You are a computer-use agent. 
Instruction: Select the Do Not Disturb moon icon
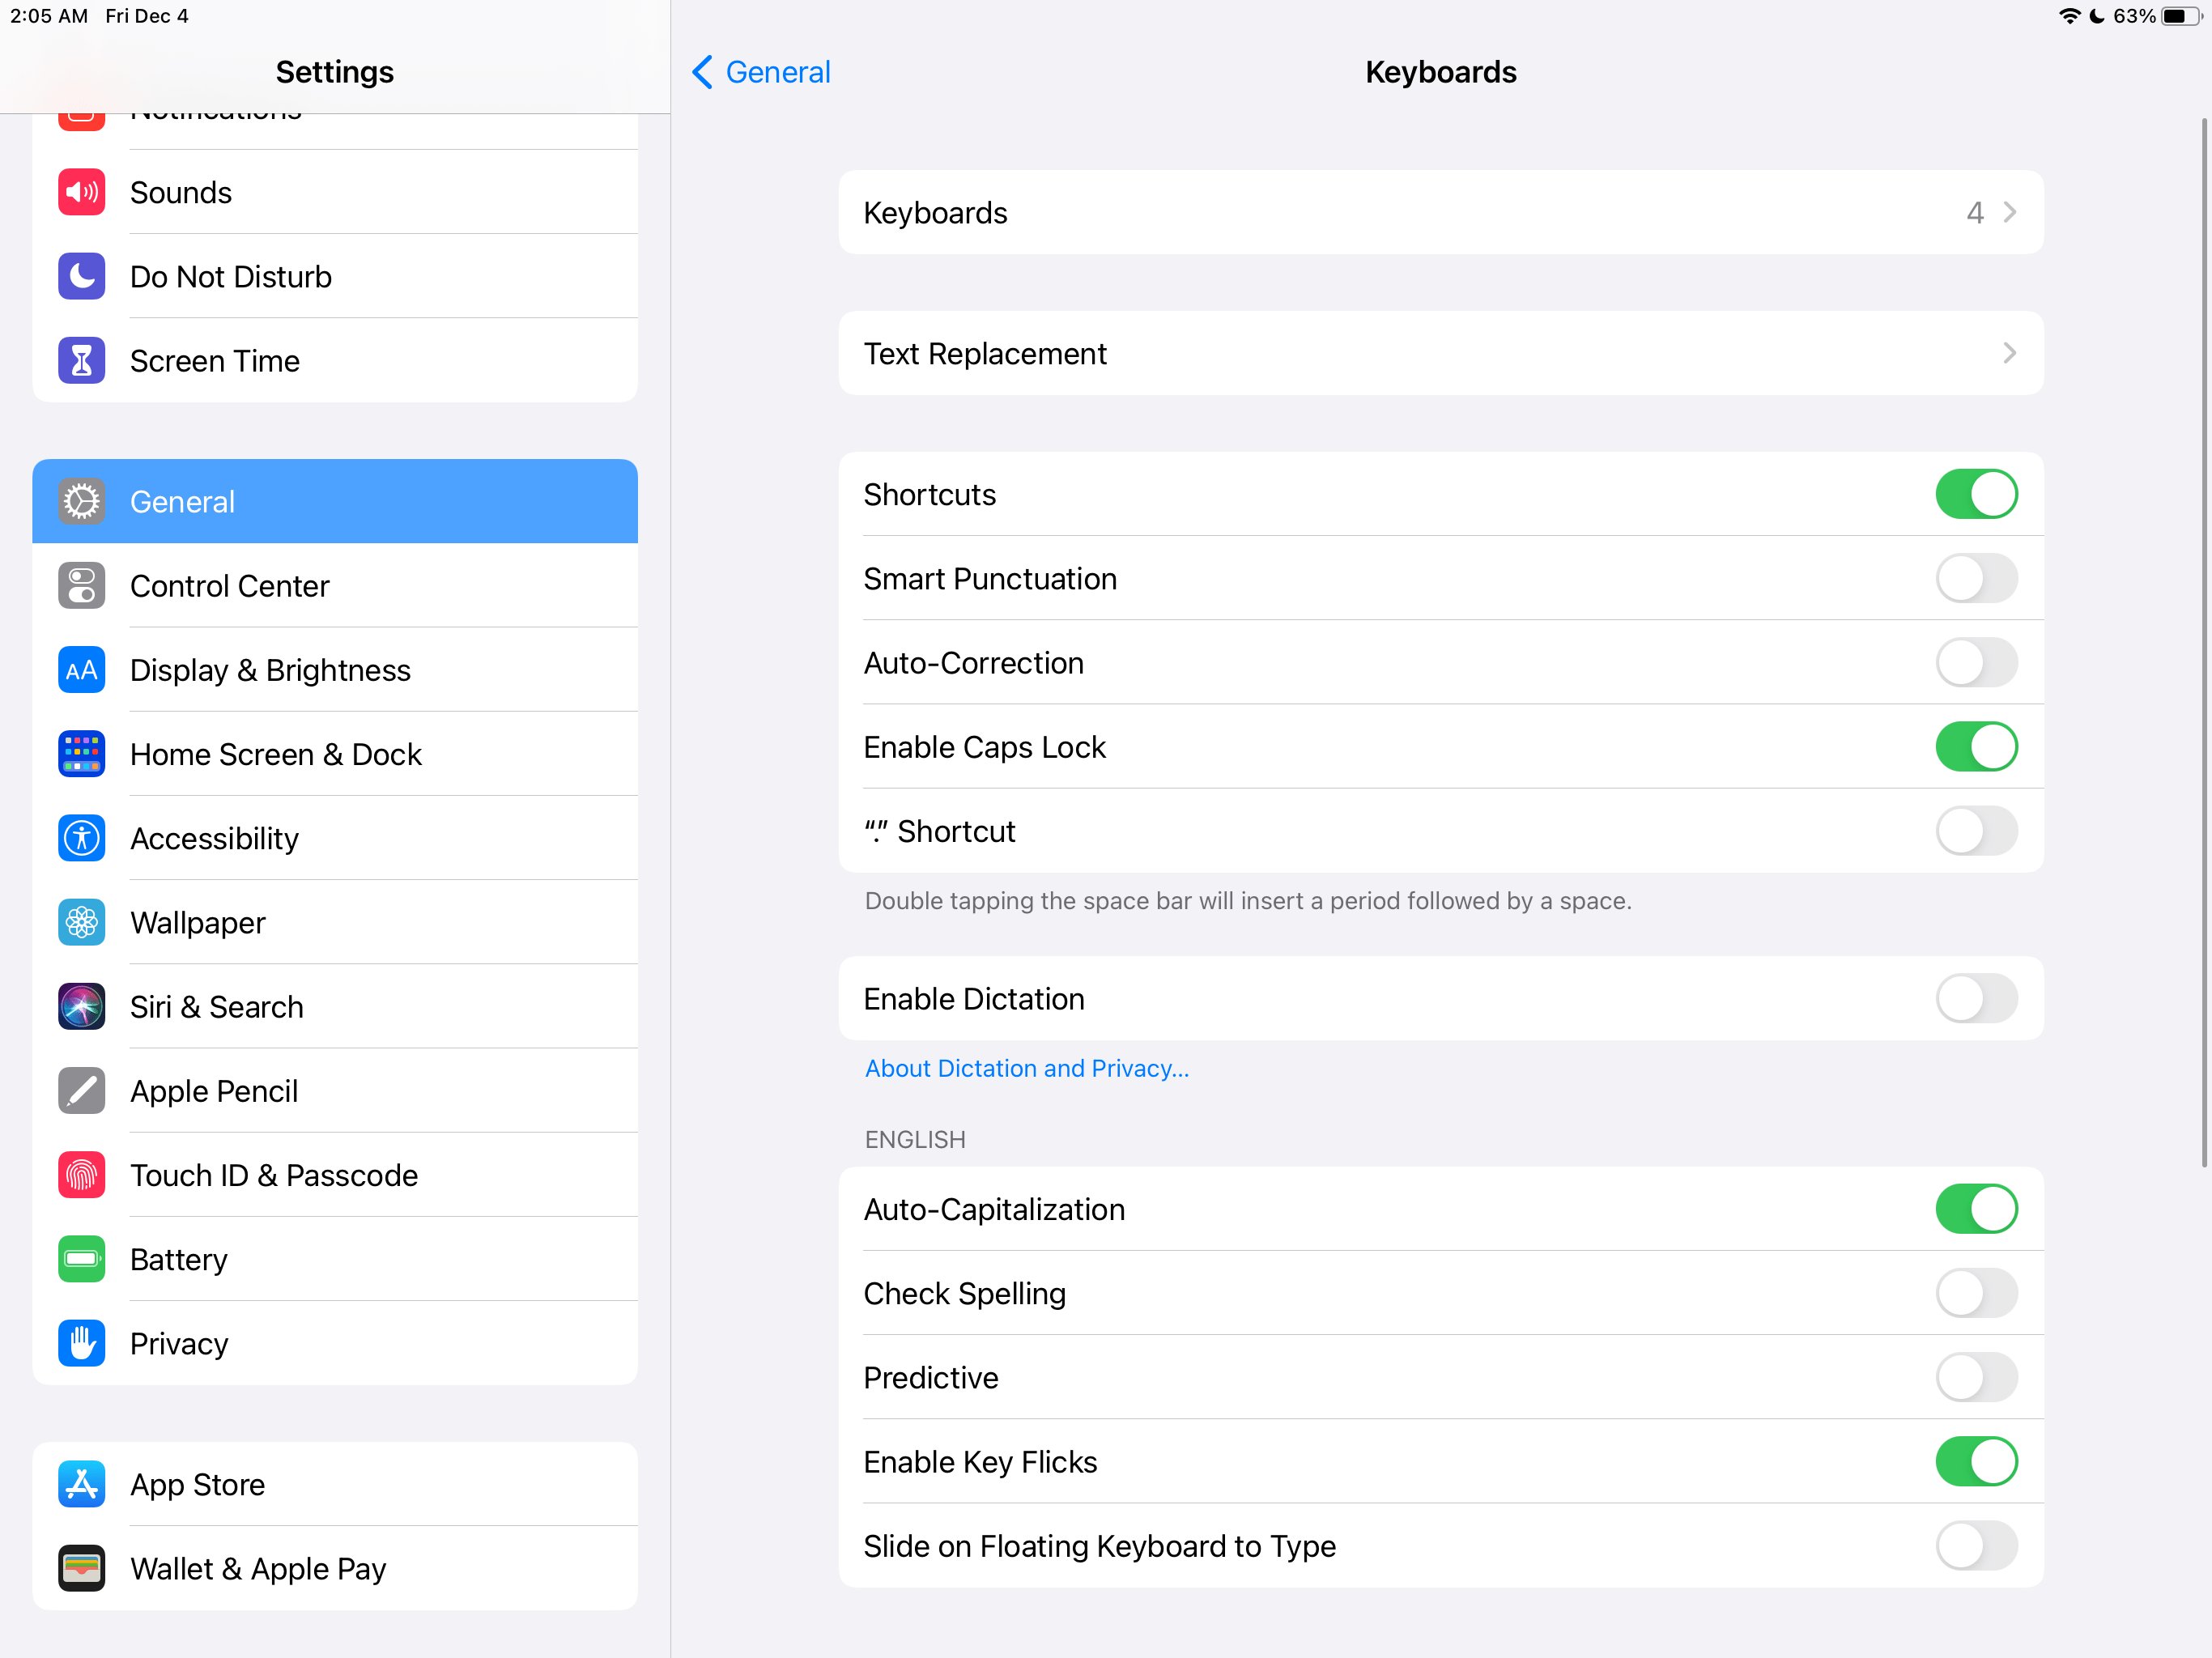tap(81, 276)
